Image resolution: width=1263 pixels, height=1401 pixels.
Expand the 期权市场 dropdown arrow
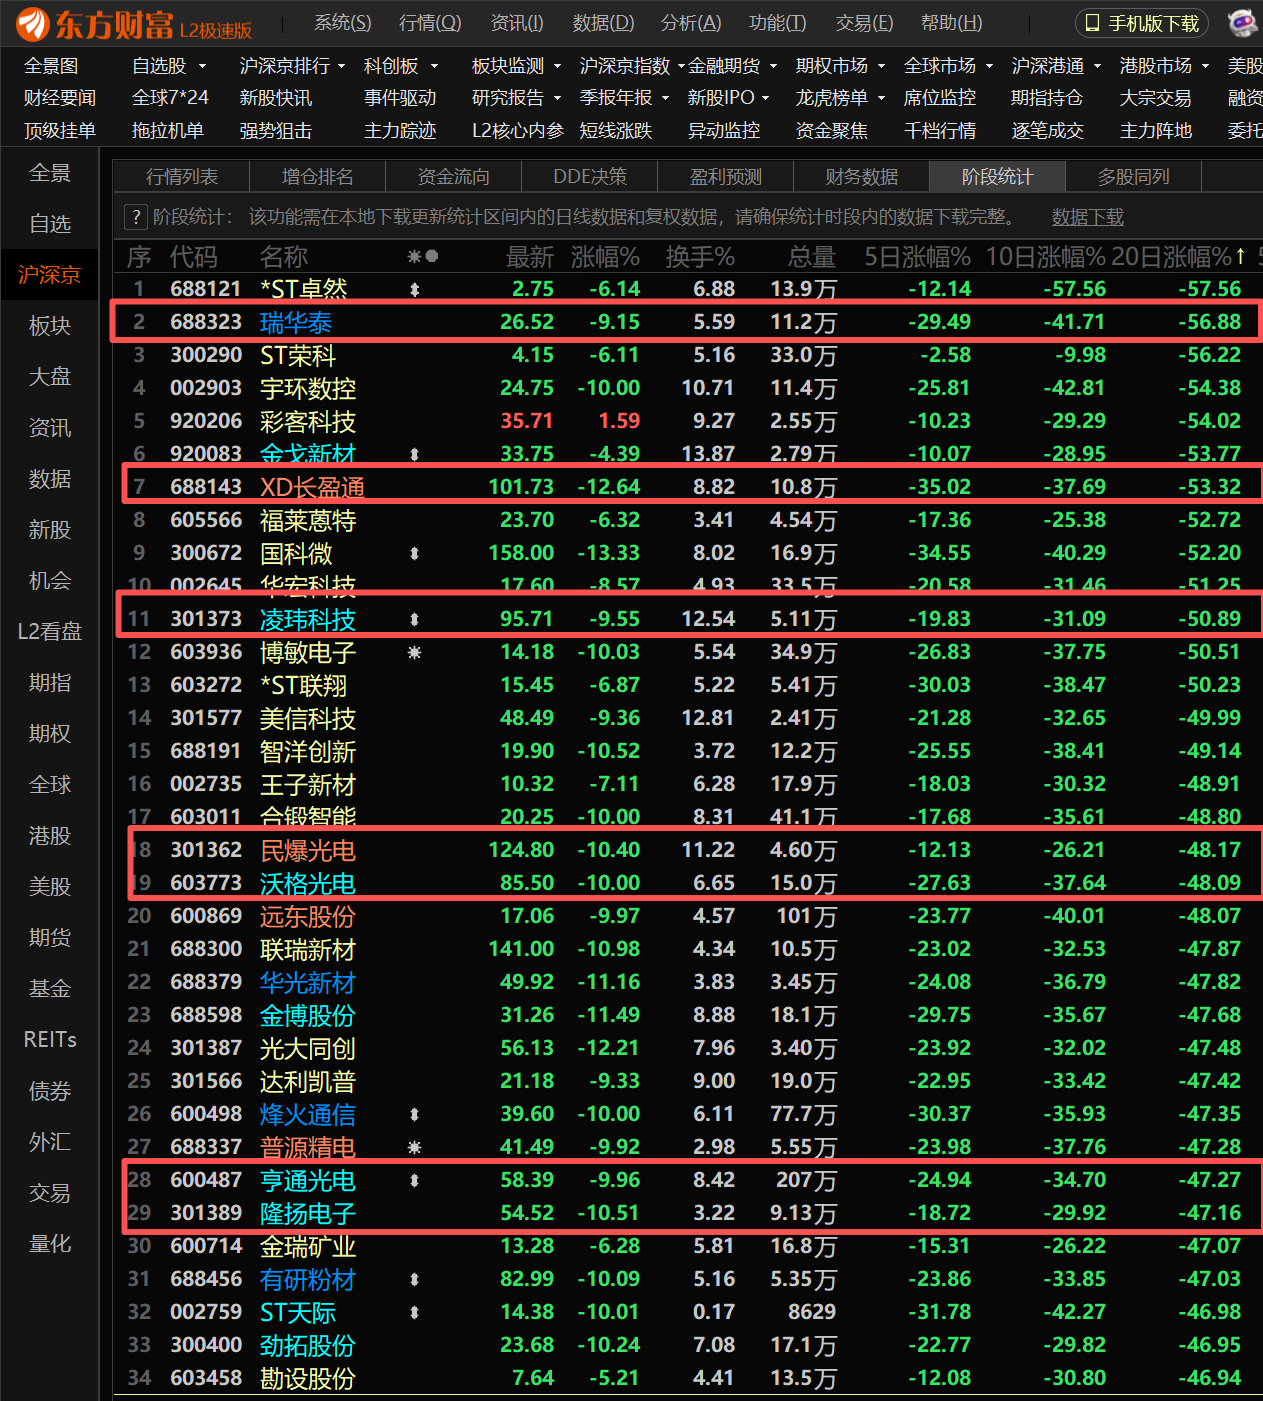coord(881,67)
